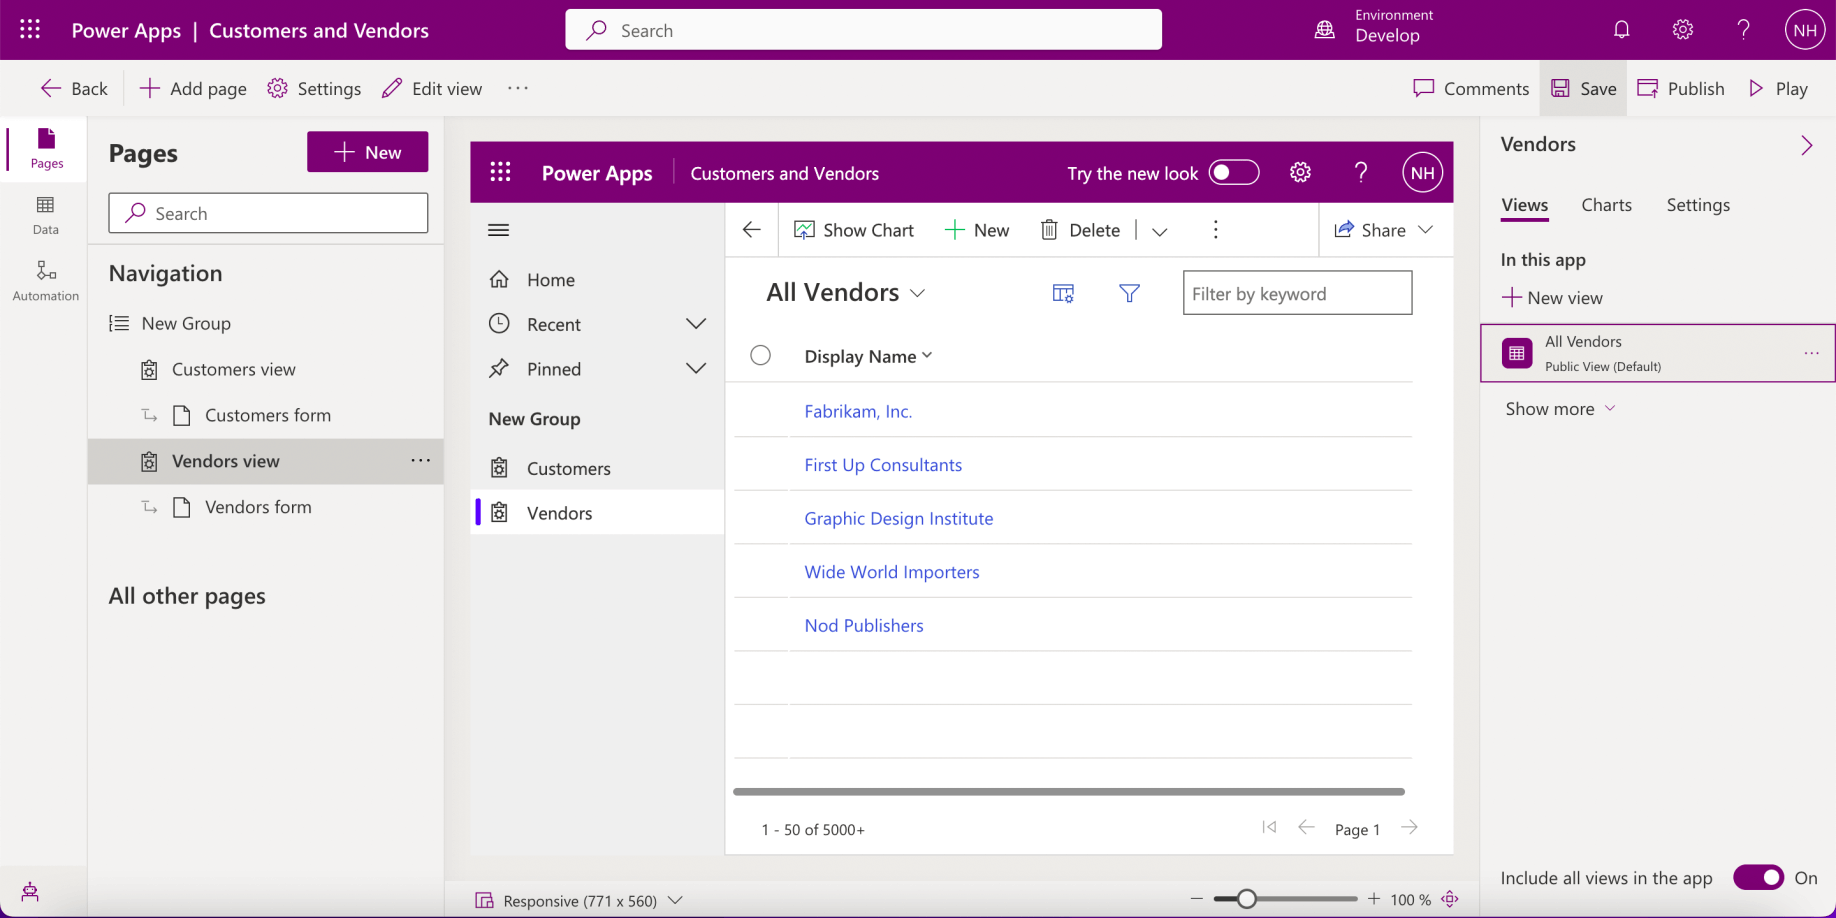Switch to the Settings tab in Vendors pane

pyautogui.click(x=1697, y=205)
